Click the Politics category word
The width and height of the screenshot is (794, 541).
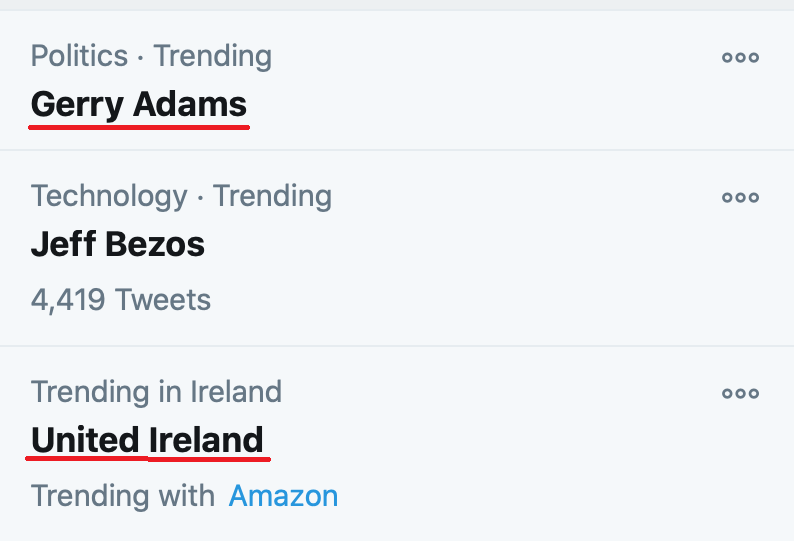(x=79, y=56)
